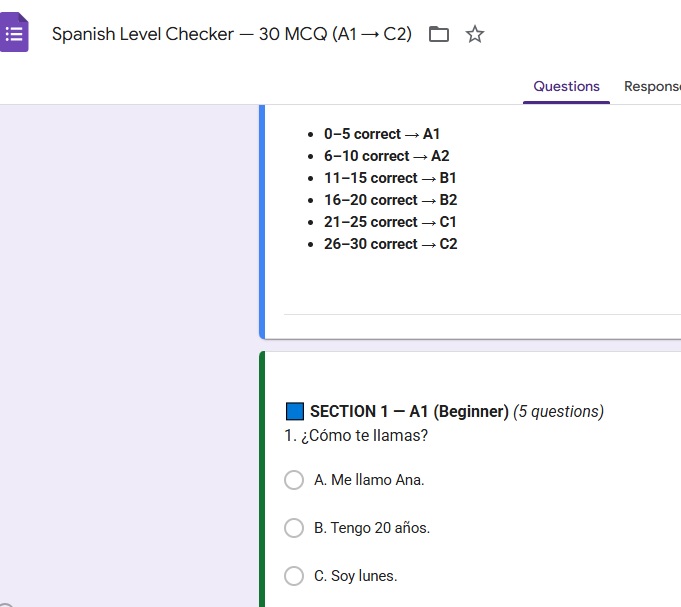Switch to the Questions tab
Image resolution: width=681 pixels, height=607 pixels.
click(566, 86)
